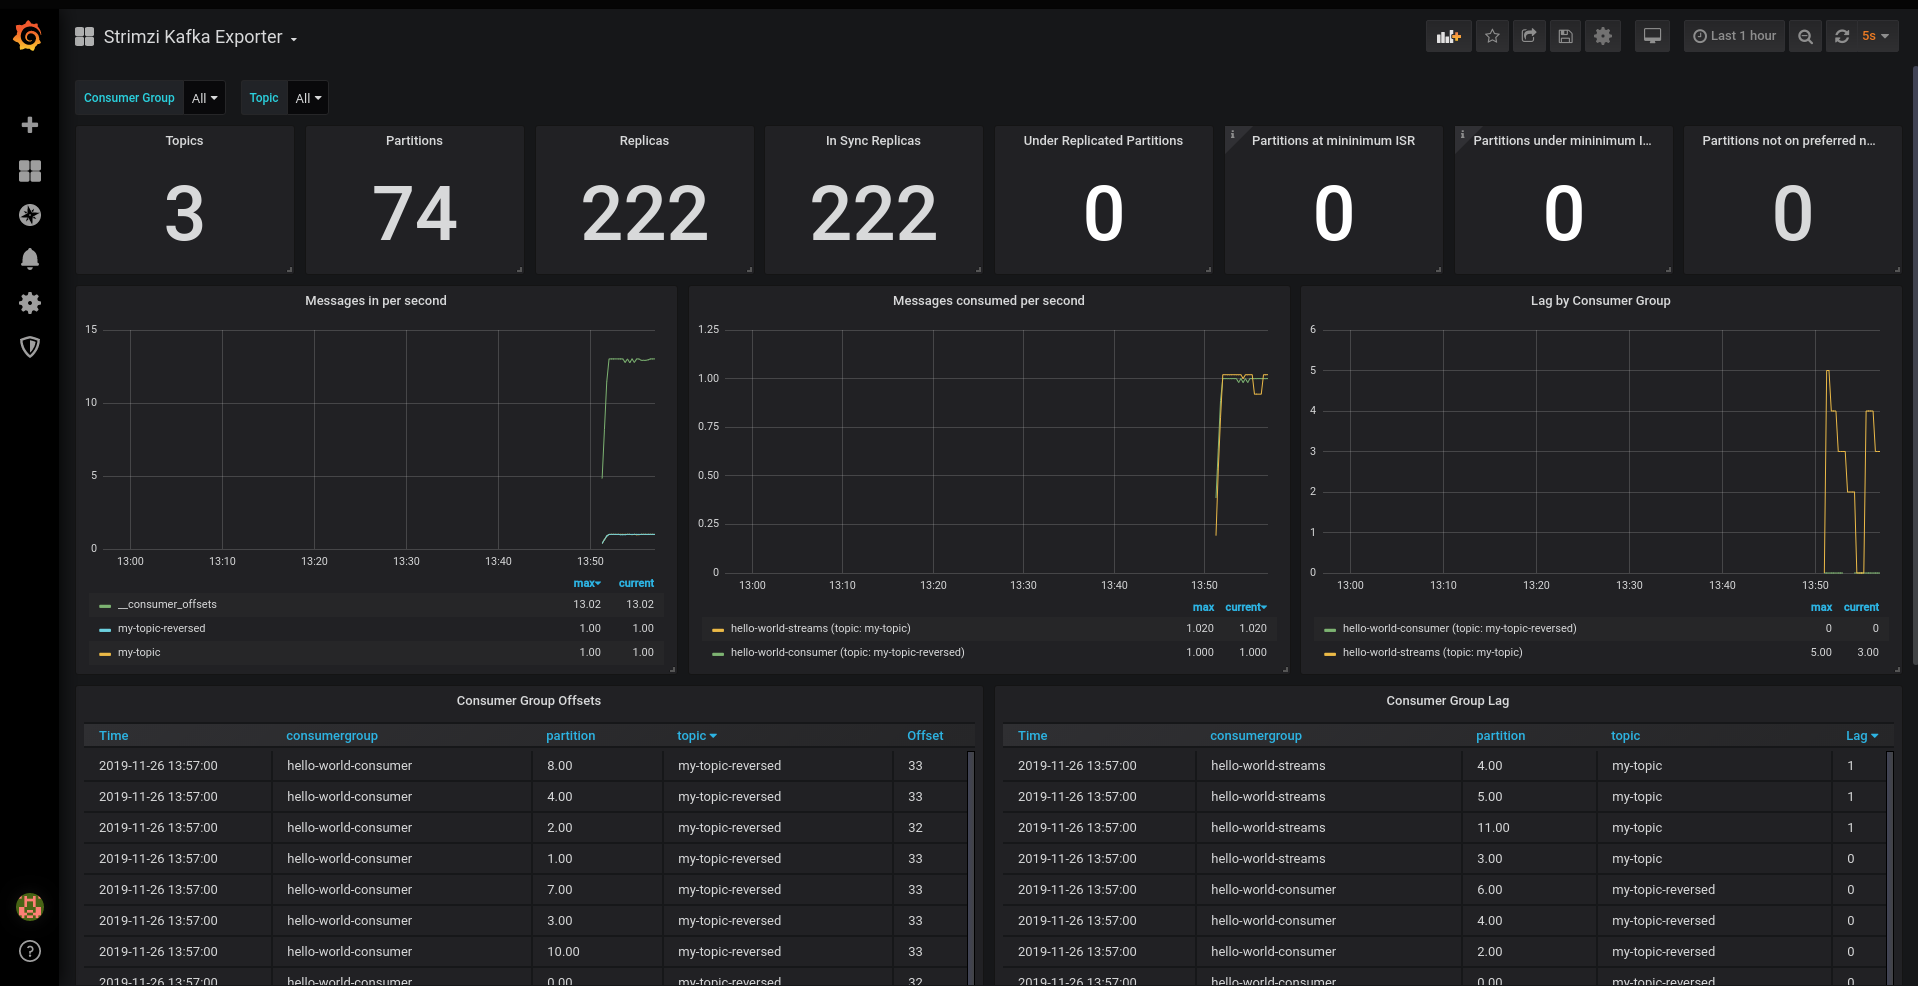Change the Last 1 hour time range

tap(1734, 35)
